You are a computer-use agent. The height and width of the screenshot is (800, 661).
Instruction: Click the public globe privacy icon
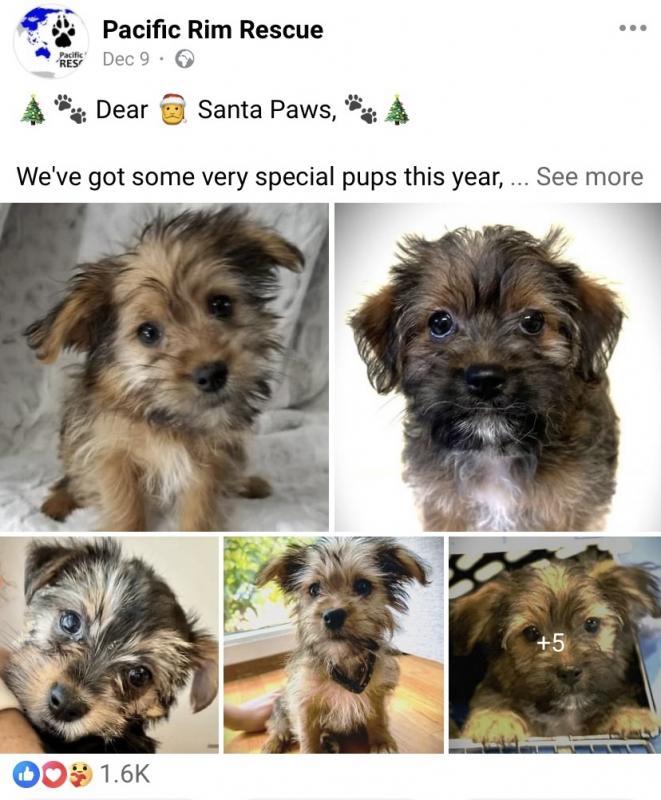[185, 59]
